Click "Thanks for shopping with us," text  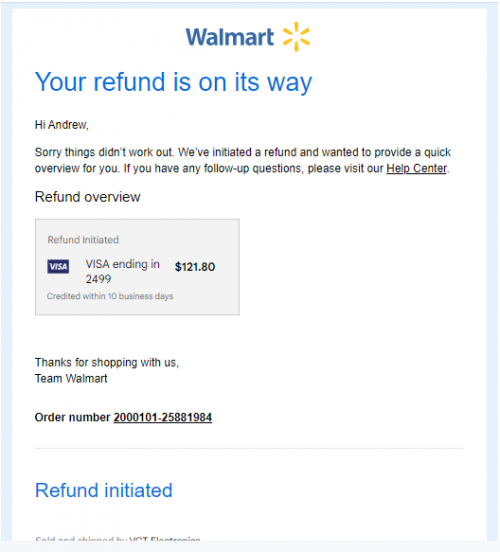point(107,362)
